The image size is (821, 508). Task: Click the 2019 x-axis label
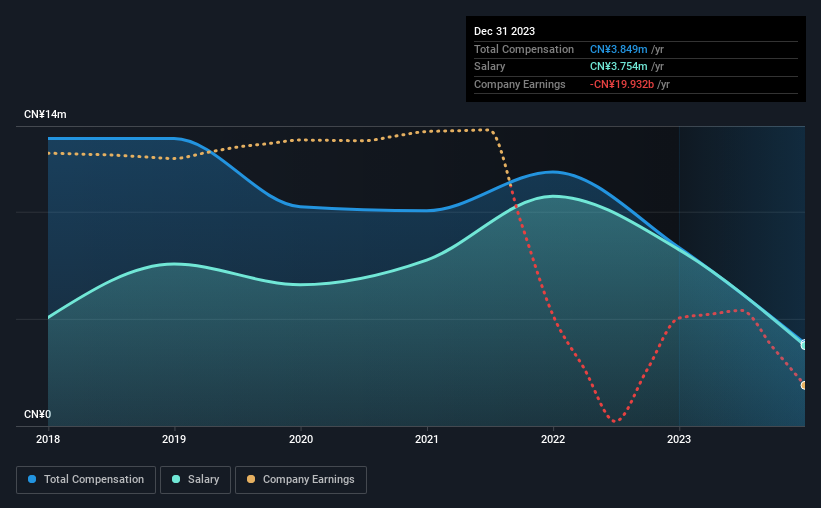pyautogui.click(x=174, y=439)
